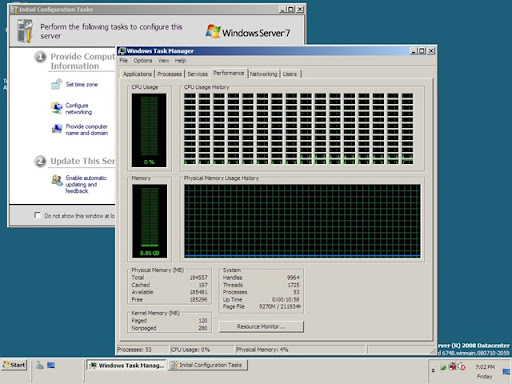Click the red shield security alert tray icon
512x384 pixels.
click(462, 367)
